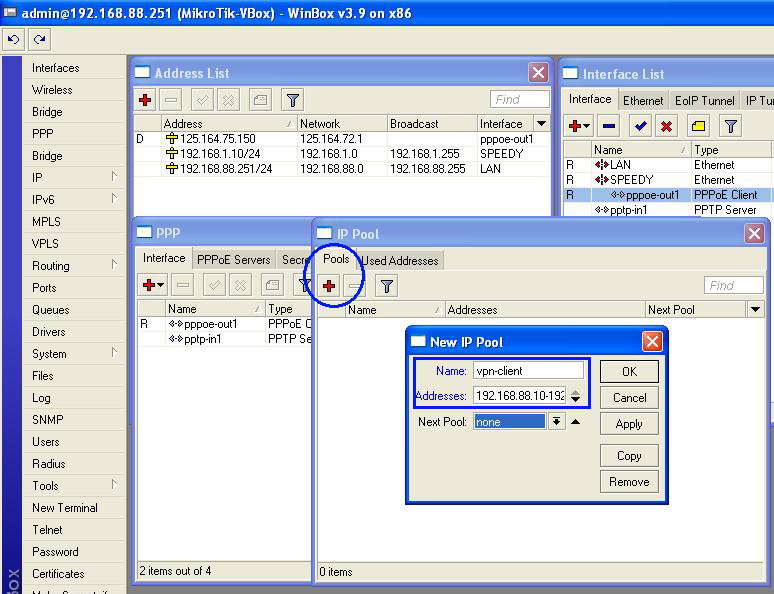The image size is (774, 594).
Task: Remove selected interface in Interface List
Action: (x=609, y=126)
